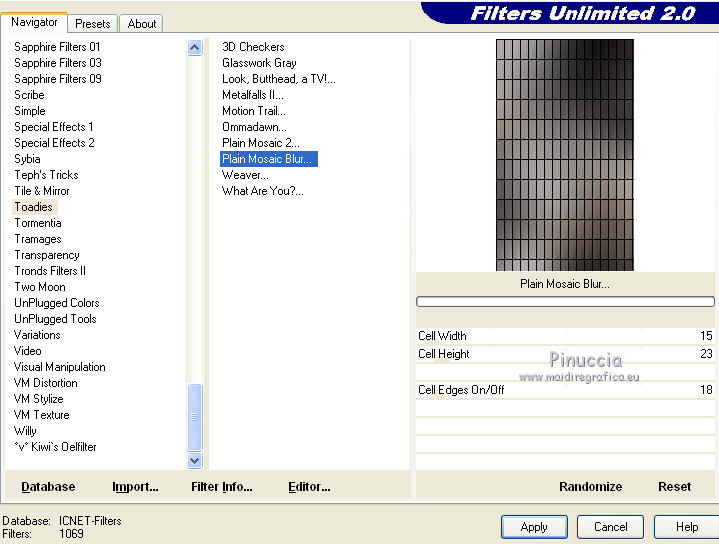Open Filter Info...
Screen dimensions: 719x544
pyautogui.click(x=221, y=486)
